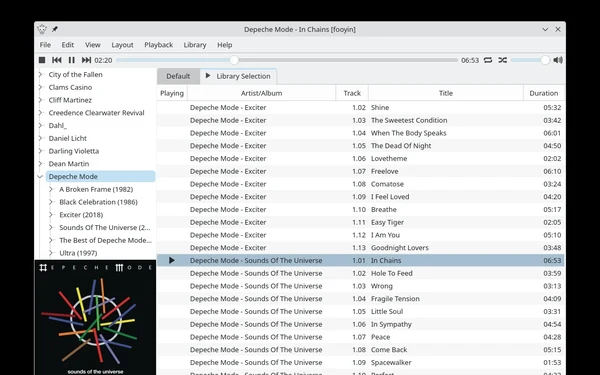Screen dimensions: 600x375
Task: Sort by the Duration column header
Action: (544, 93)
